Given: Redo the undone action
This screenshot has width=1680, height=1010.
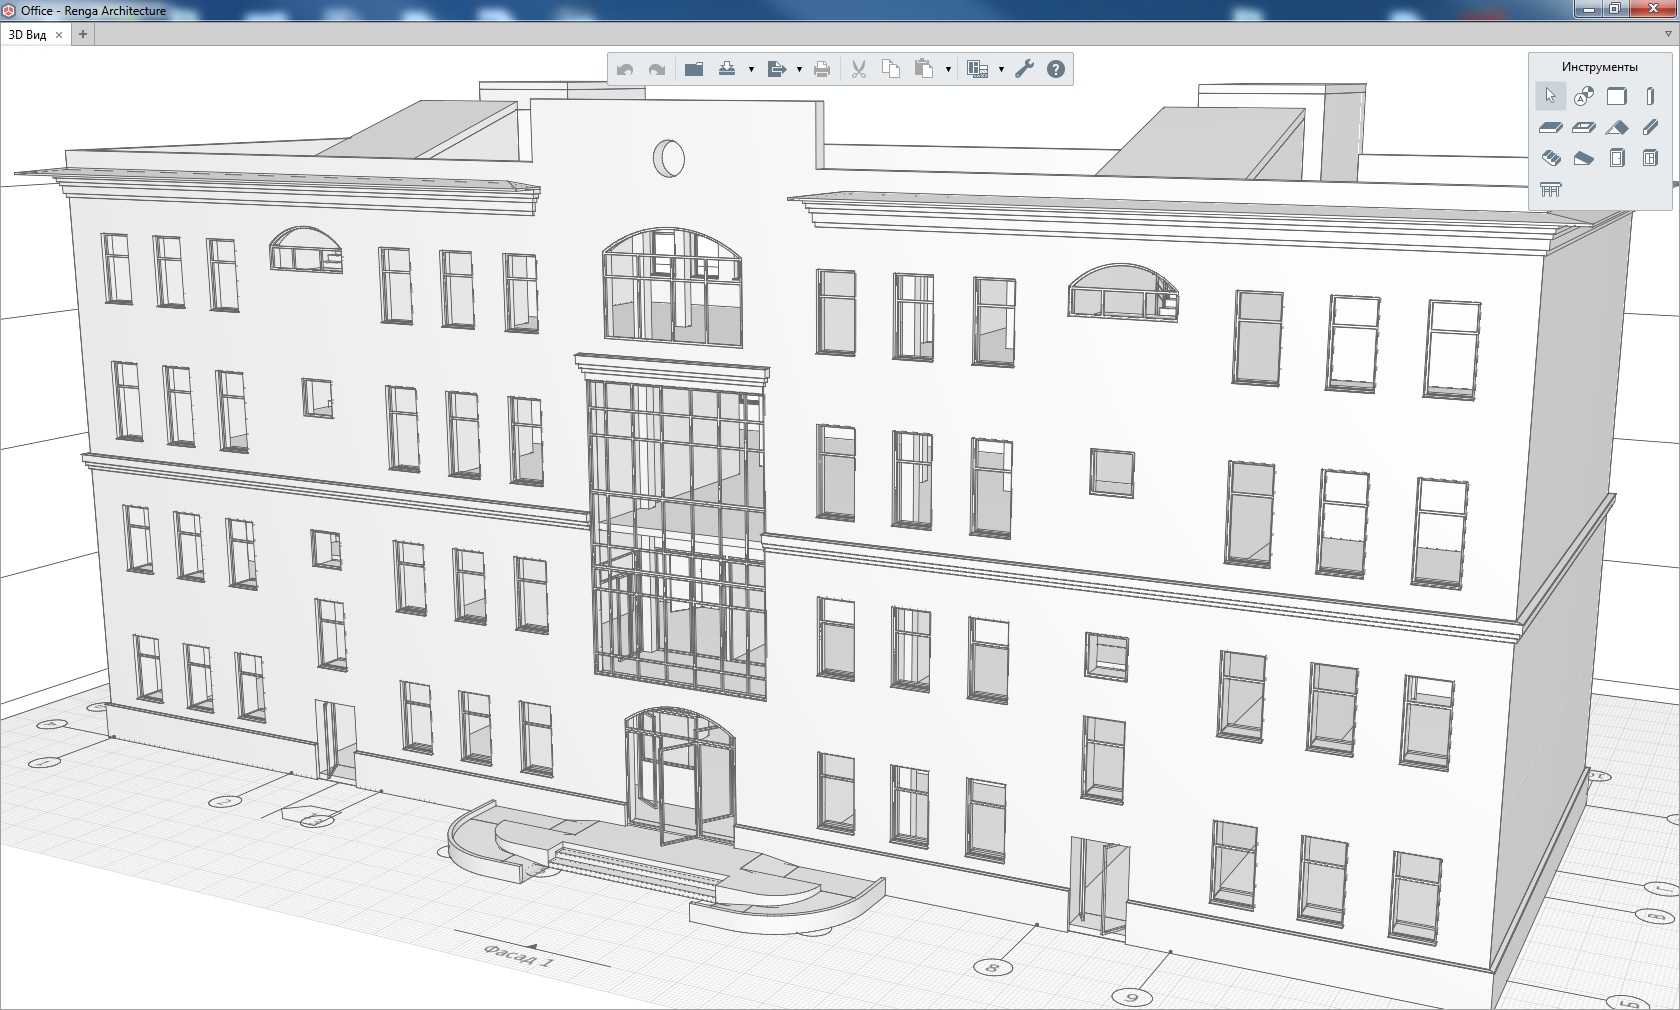Looking at the screenshot, I should coord(657,69).
